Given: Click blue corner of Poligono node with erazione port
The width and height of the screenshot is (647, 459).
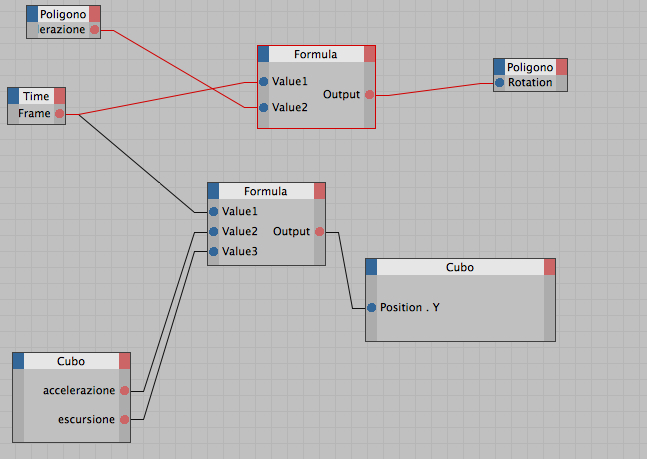Looking at the screenshot, I should pyautogui.click(x=32, y=14).
